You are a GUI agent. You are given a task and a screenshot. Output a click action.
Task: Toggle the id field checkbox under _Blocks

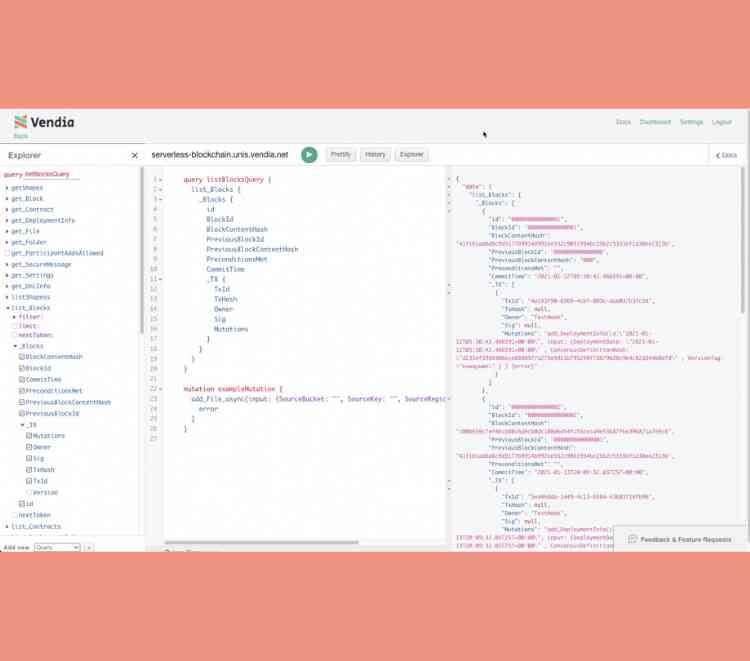(x=22, y=504)
